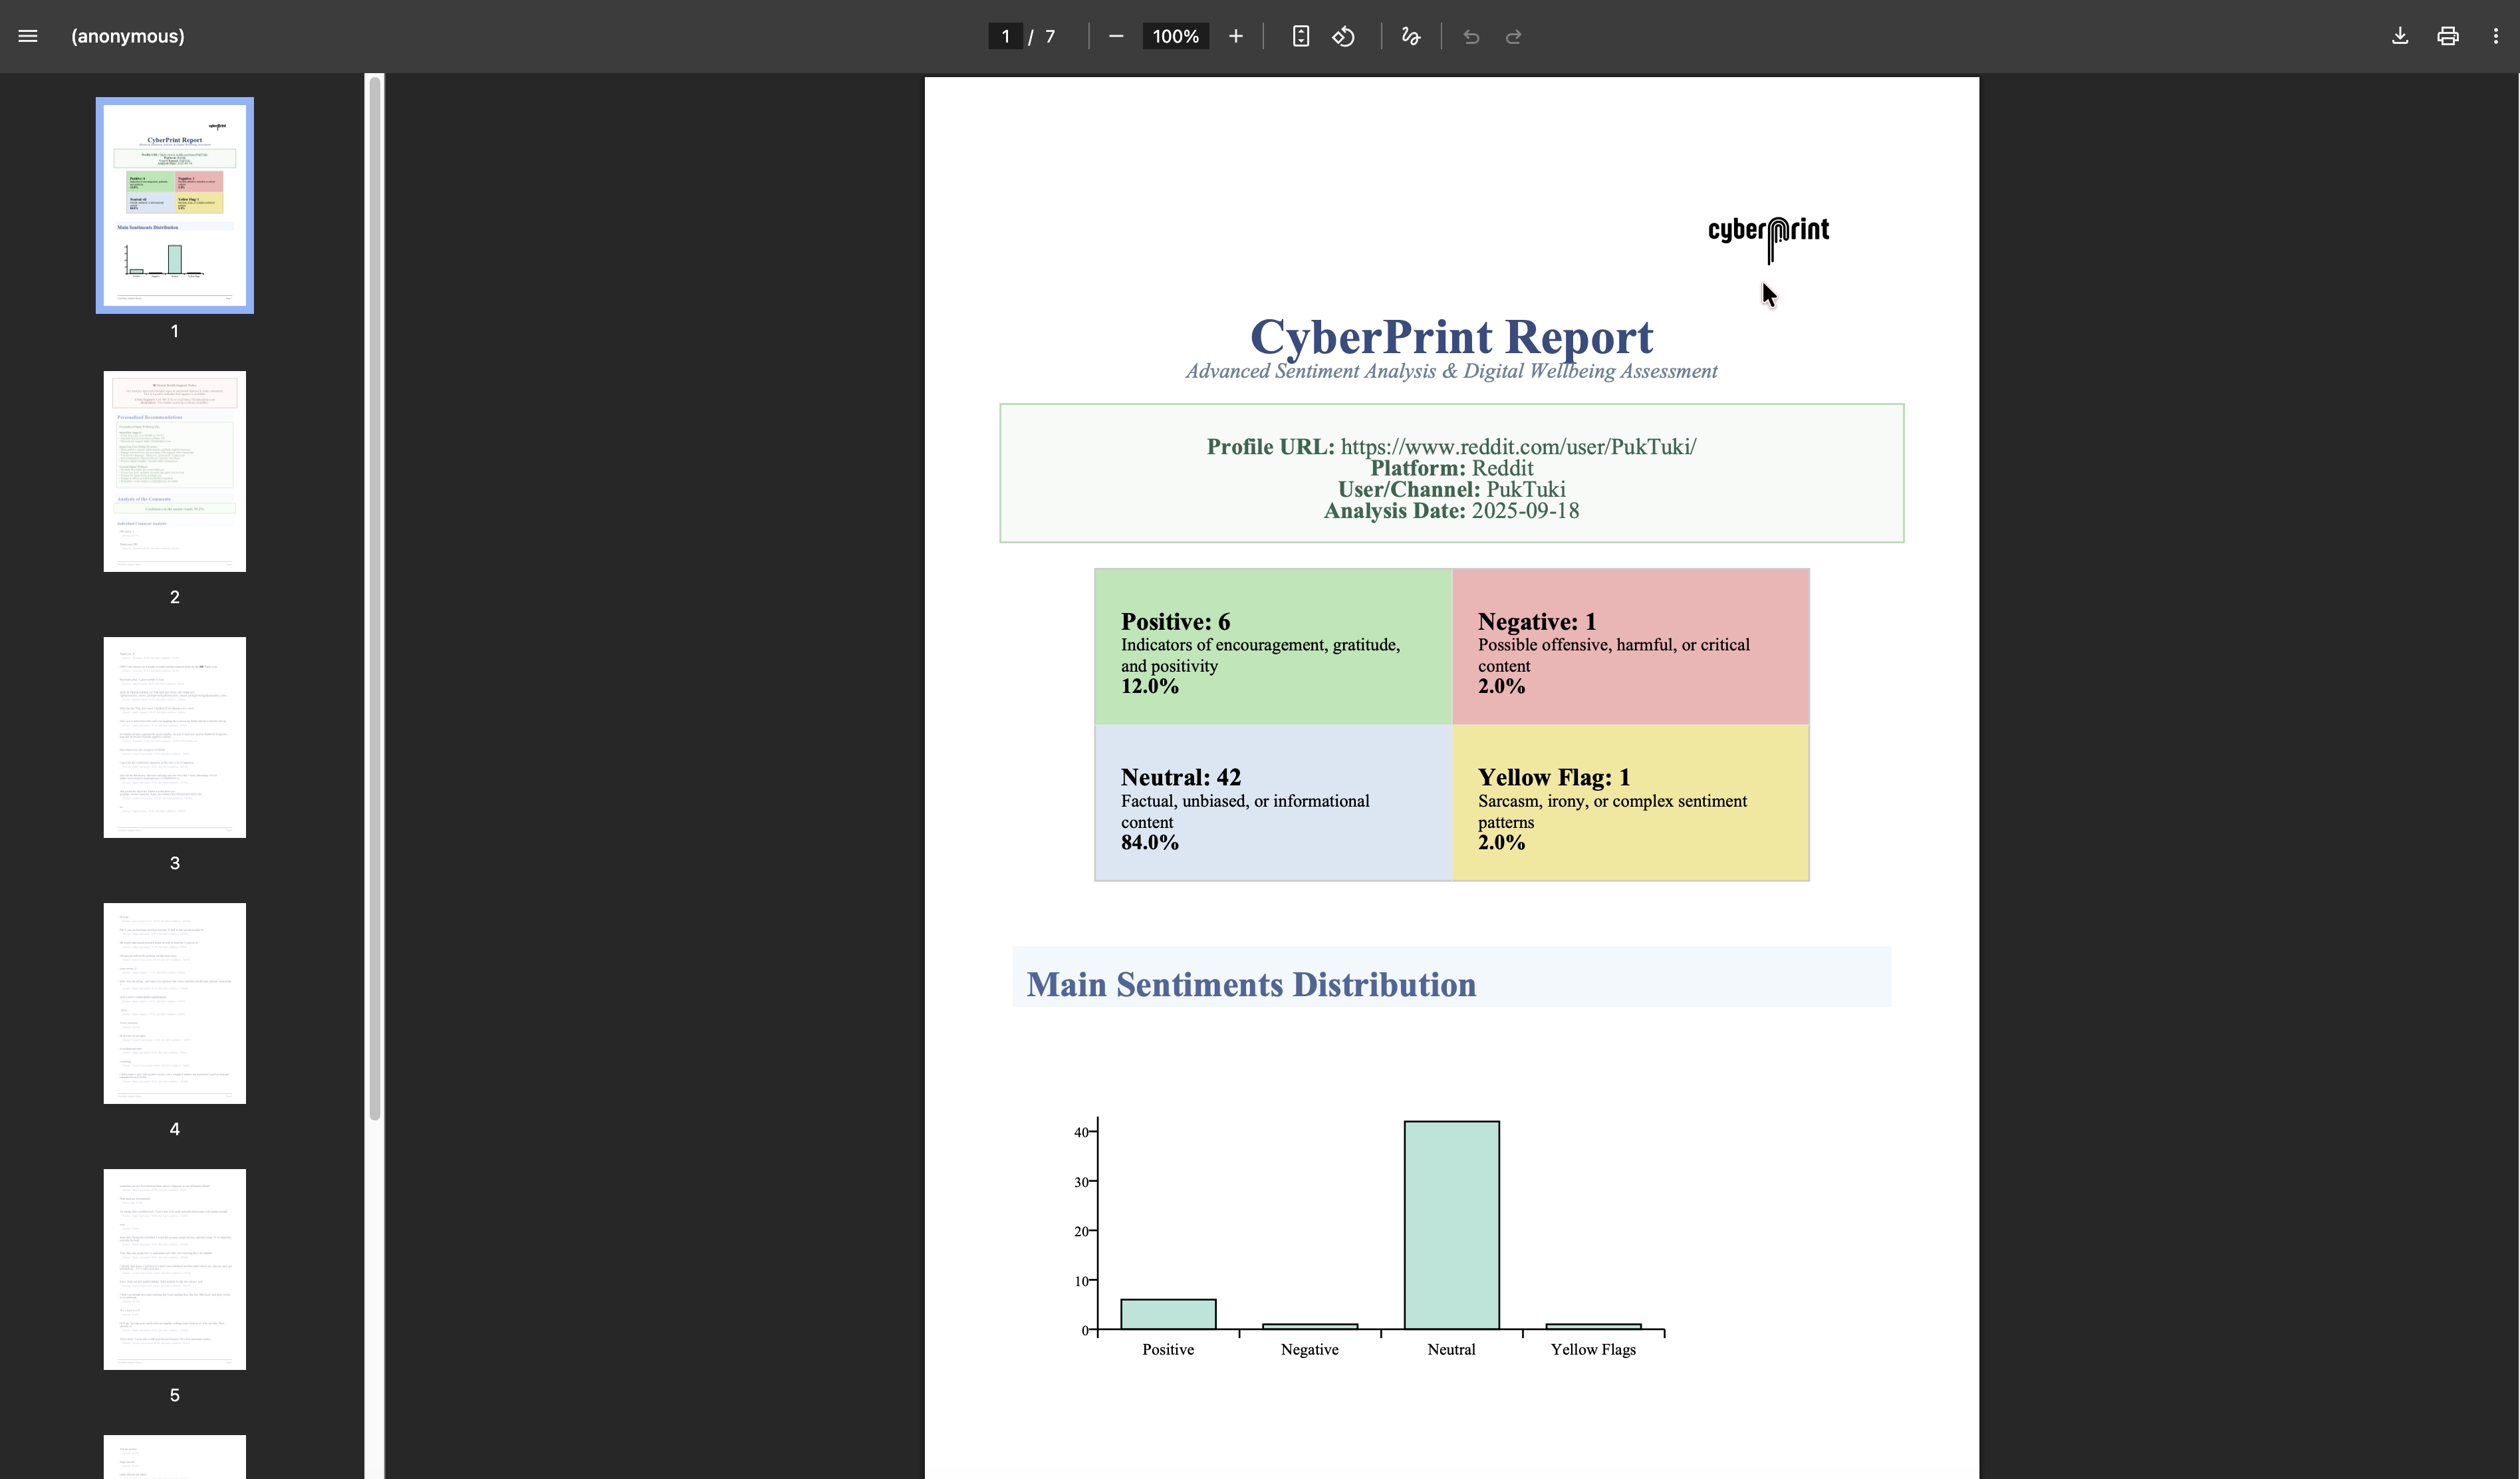Rotate the document counterclockwise

pyautogui.click(x=1344, y=36)
